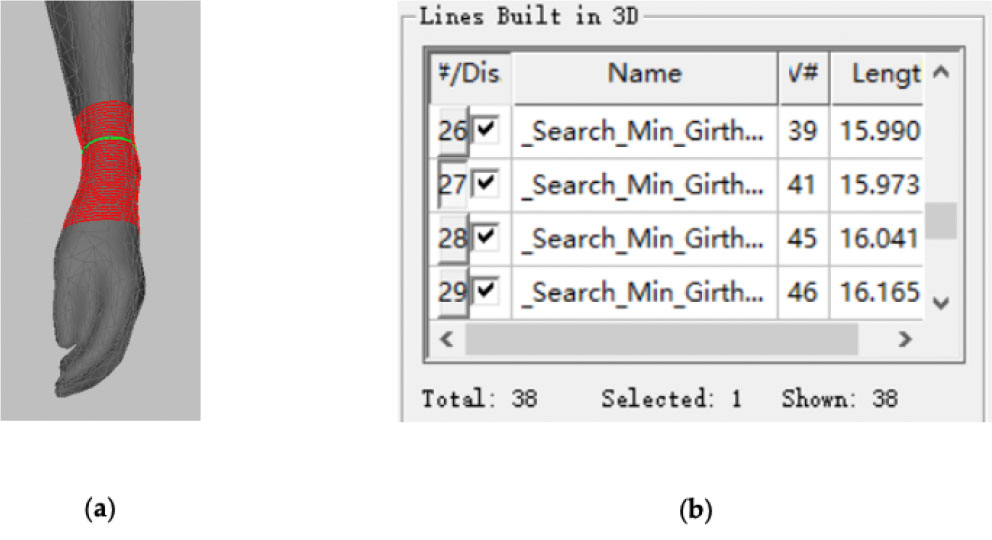Toggle the display checkbox in row 29
Viewport: 992px width, 540px height.
click(486, 292)
